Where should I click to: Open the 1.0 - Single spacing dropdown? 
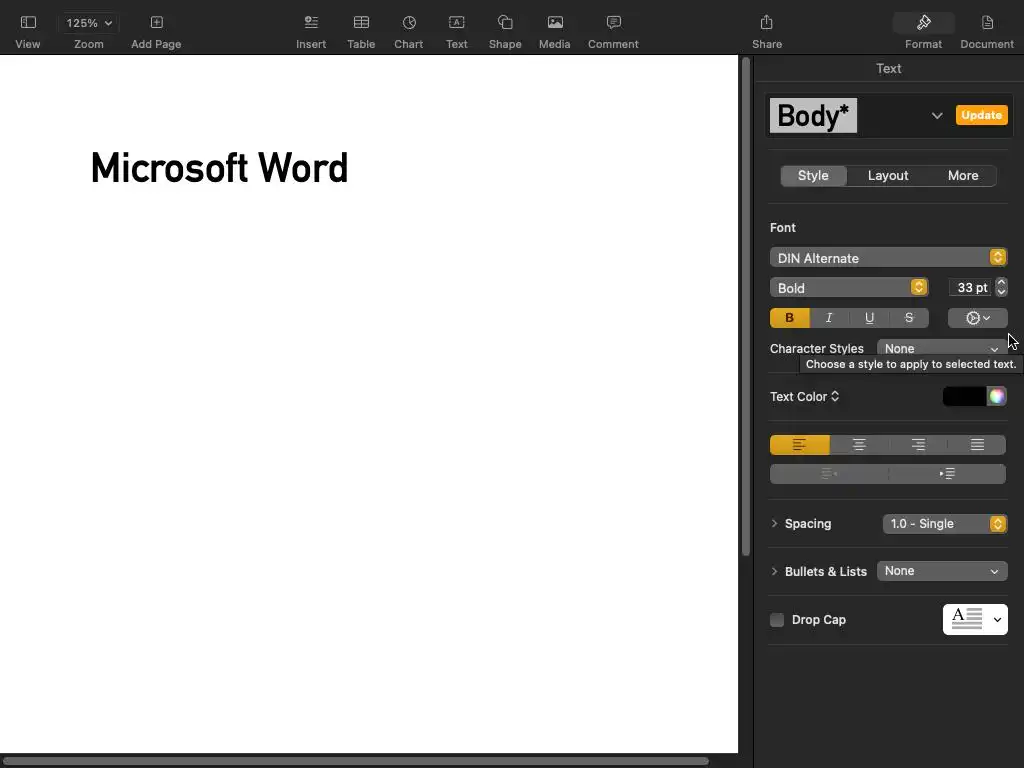click(x=945, y=524)
